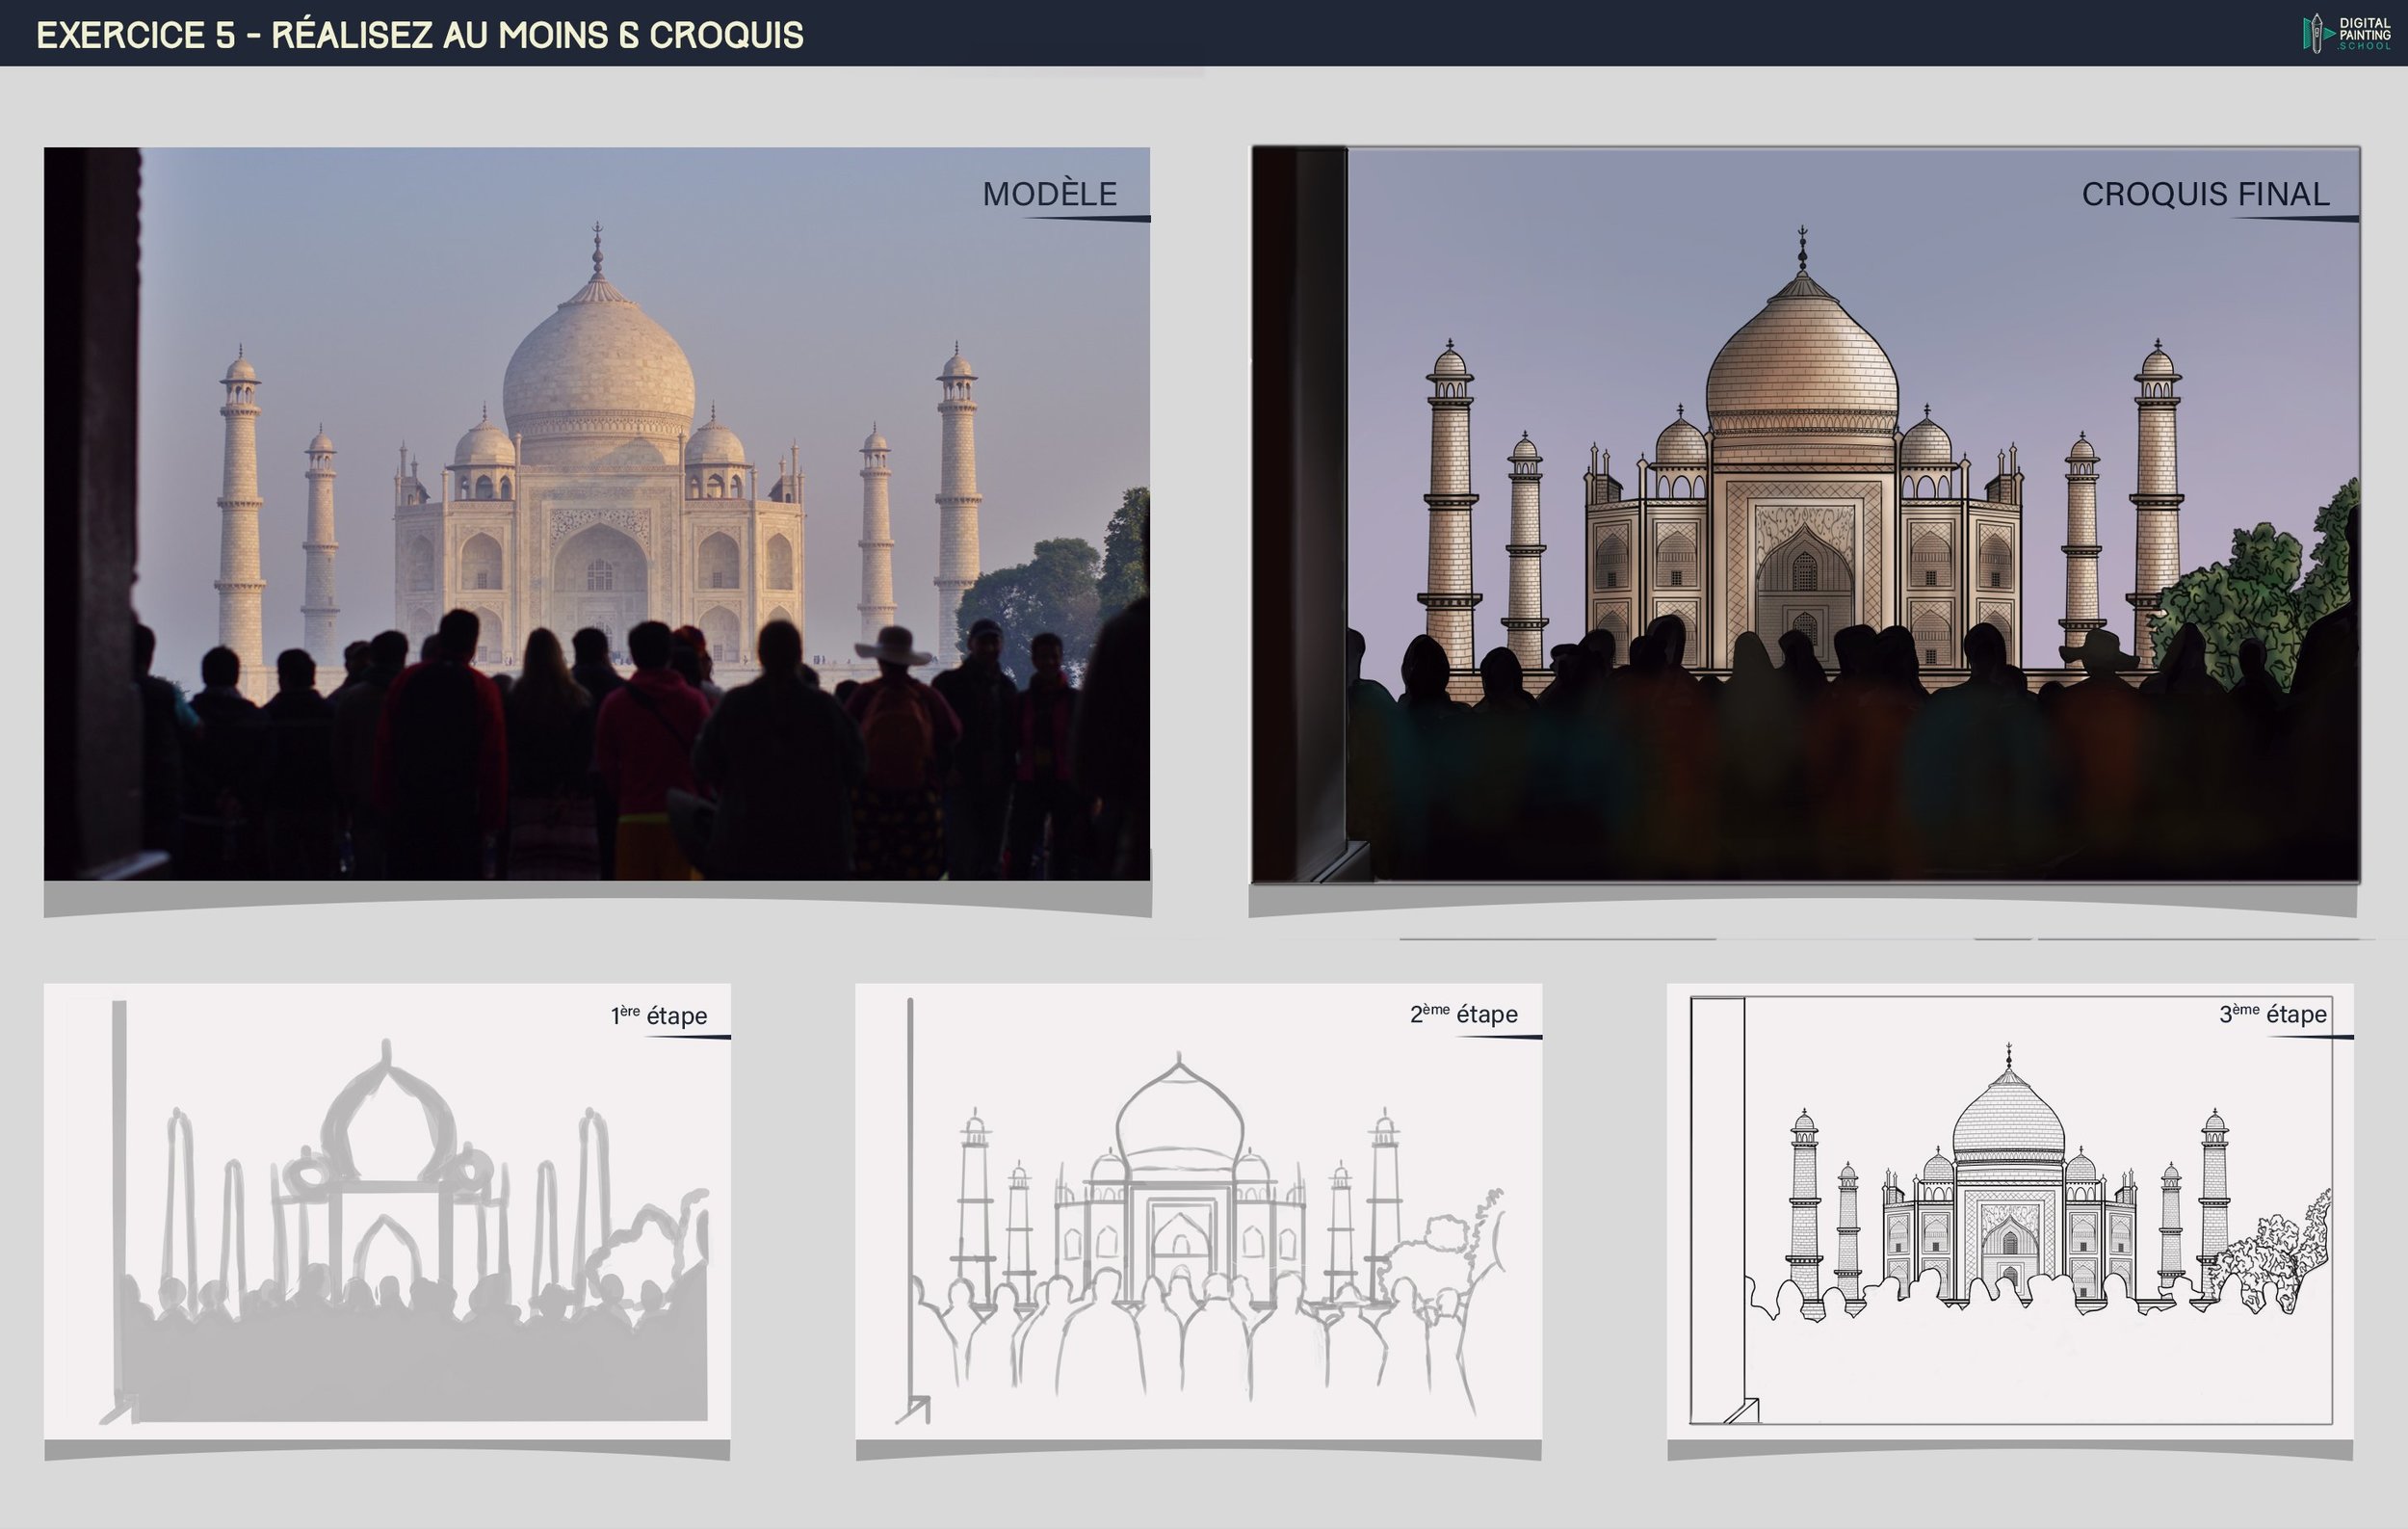2408x1529 pixels.
Task: Click the 'Exercice 5' header title
Action: coord(419,35)
